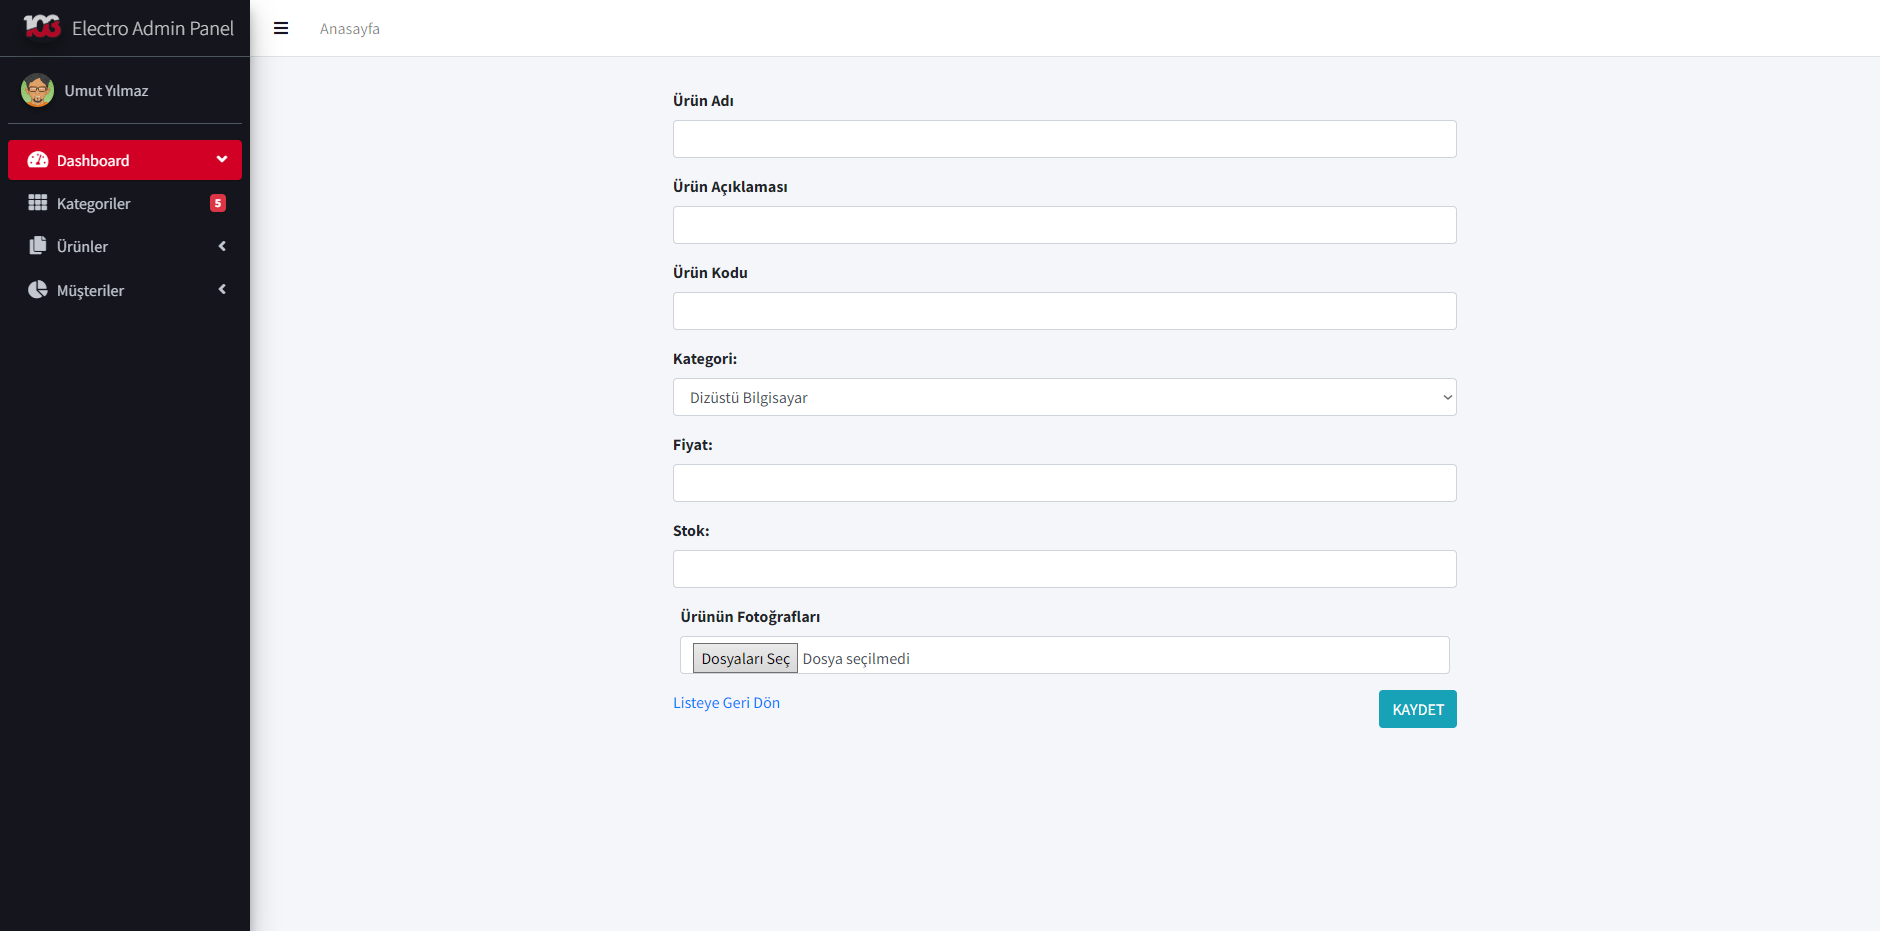Image resolution: width=1880 pixels, height=931 pixels.
Task: Collapse the Dashboard menu chevron
Action: (222, 160)
